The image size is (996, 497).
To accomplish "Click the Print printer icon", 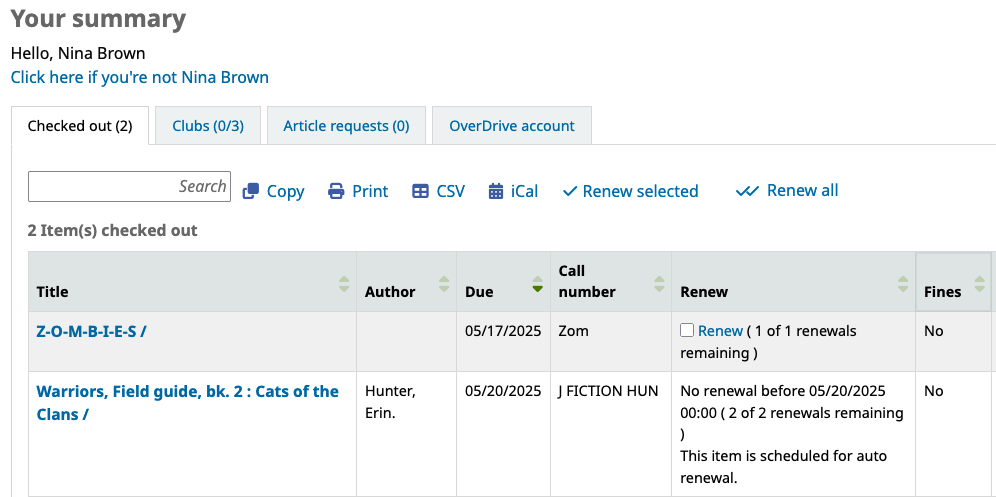I will point(336,191).
